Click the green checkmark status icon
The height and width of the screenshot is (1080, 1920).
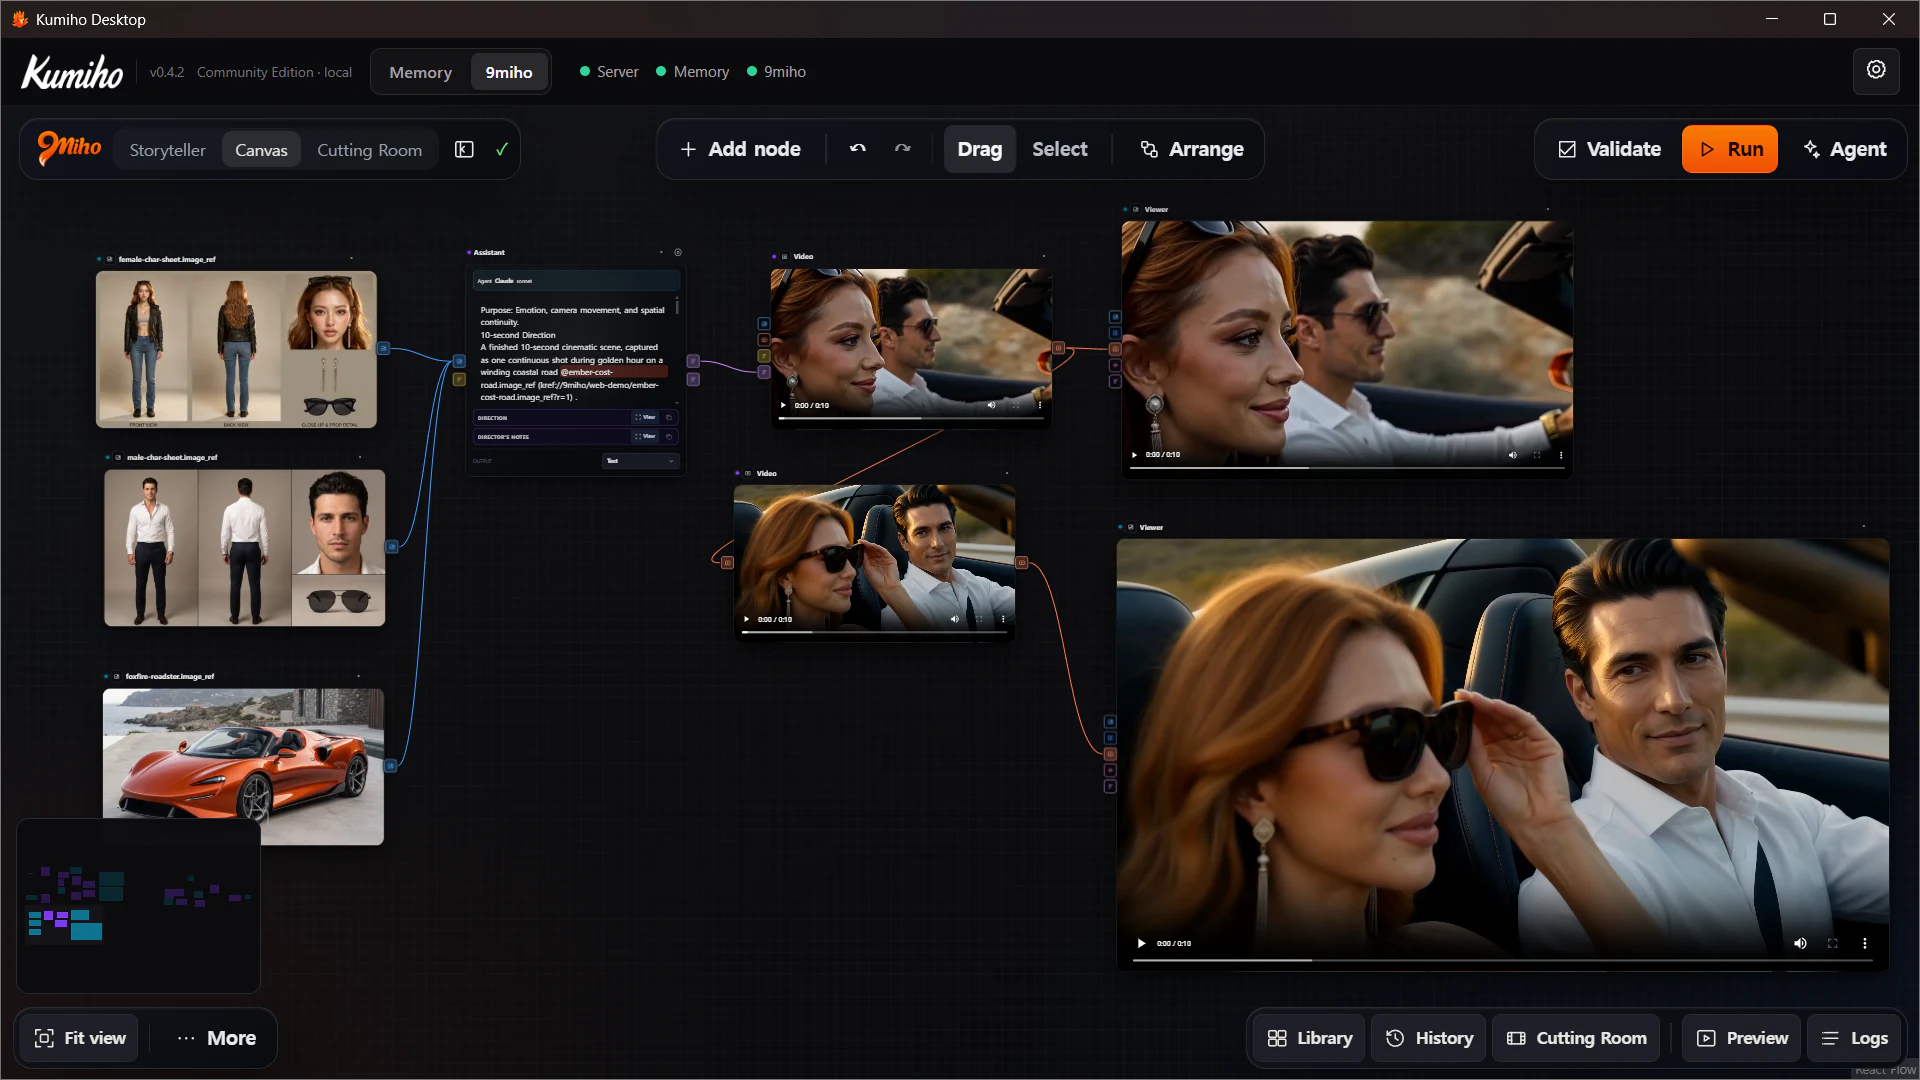pyautogui.click(x=502, y=150)
